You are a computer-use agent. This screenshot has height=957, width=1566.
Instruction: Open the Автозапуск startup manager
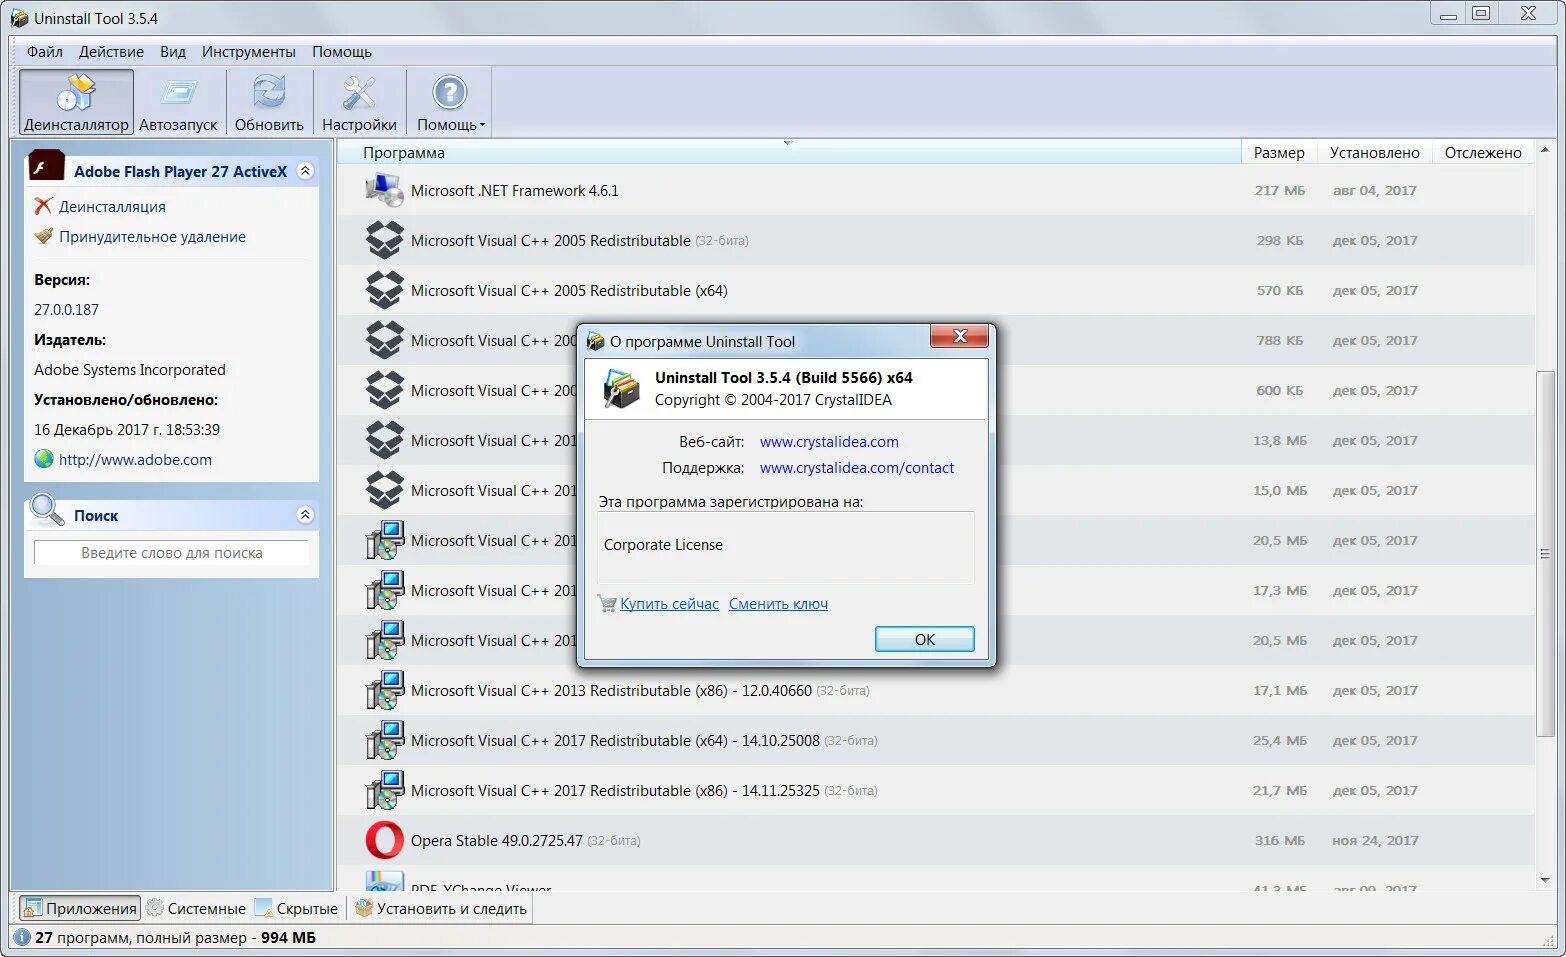178,102
